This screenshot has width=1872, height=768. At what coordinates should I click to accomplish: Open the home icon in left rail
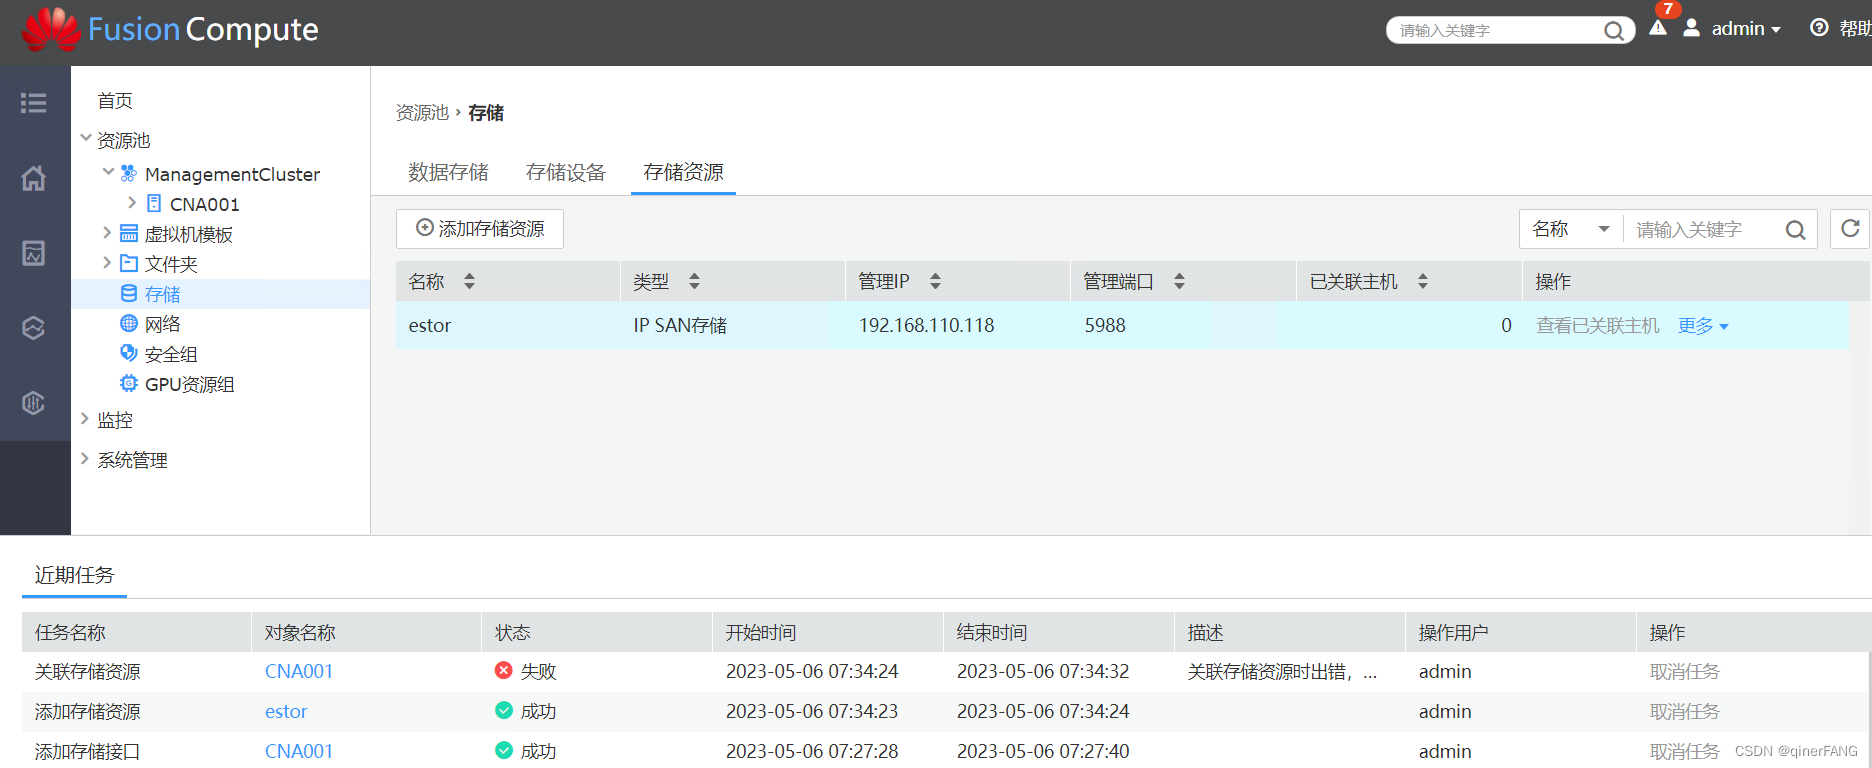point(34,178)
